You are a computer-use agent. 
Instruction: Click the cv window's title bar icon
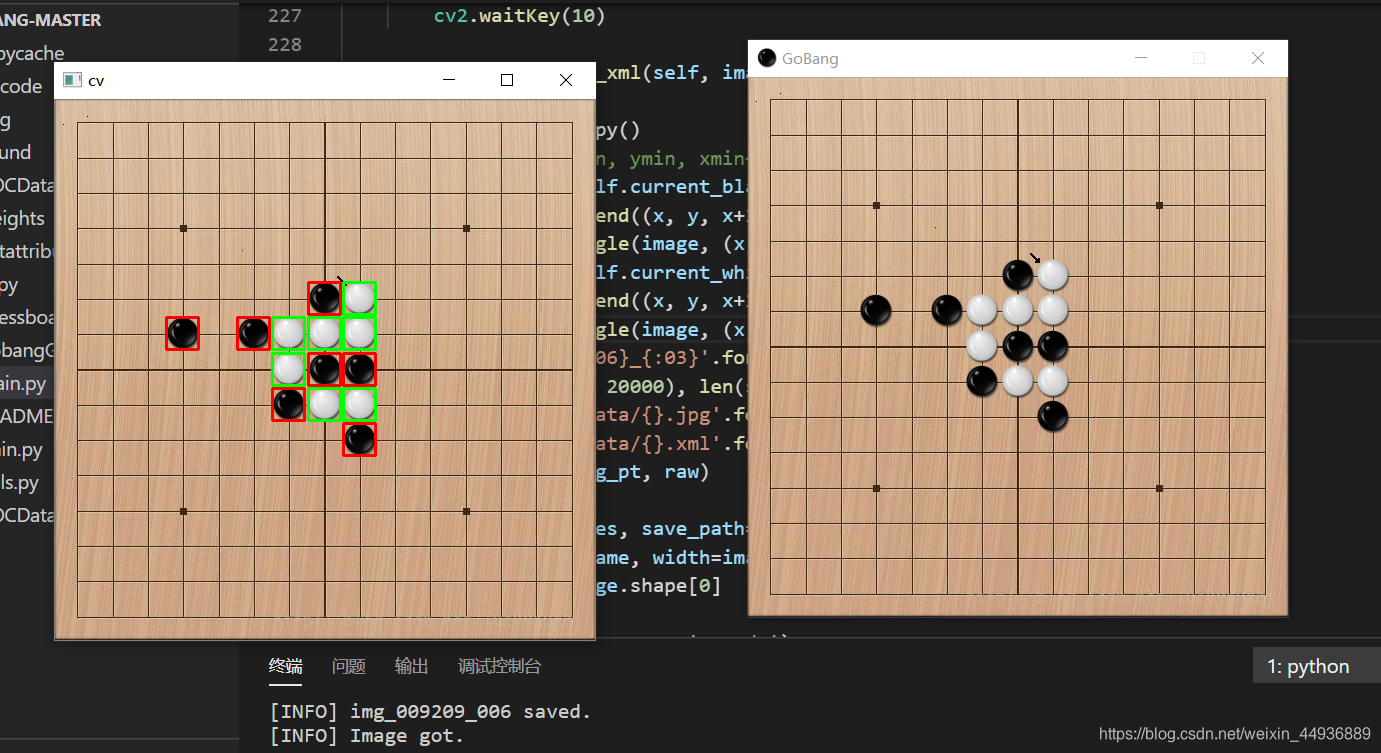[x=72, y=80]
